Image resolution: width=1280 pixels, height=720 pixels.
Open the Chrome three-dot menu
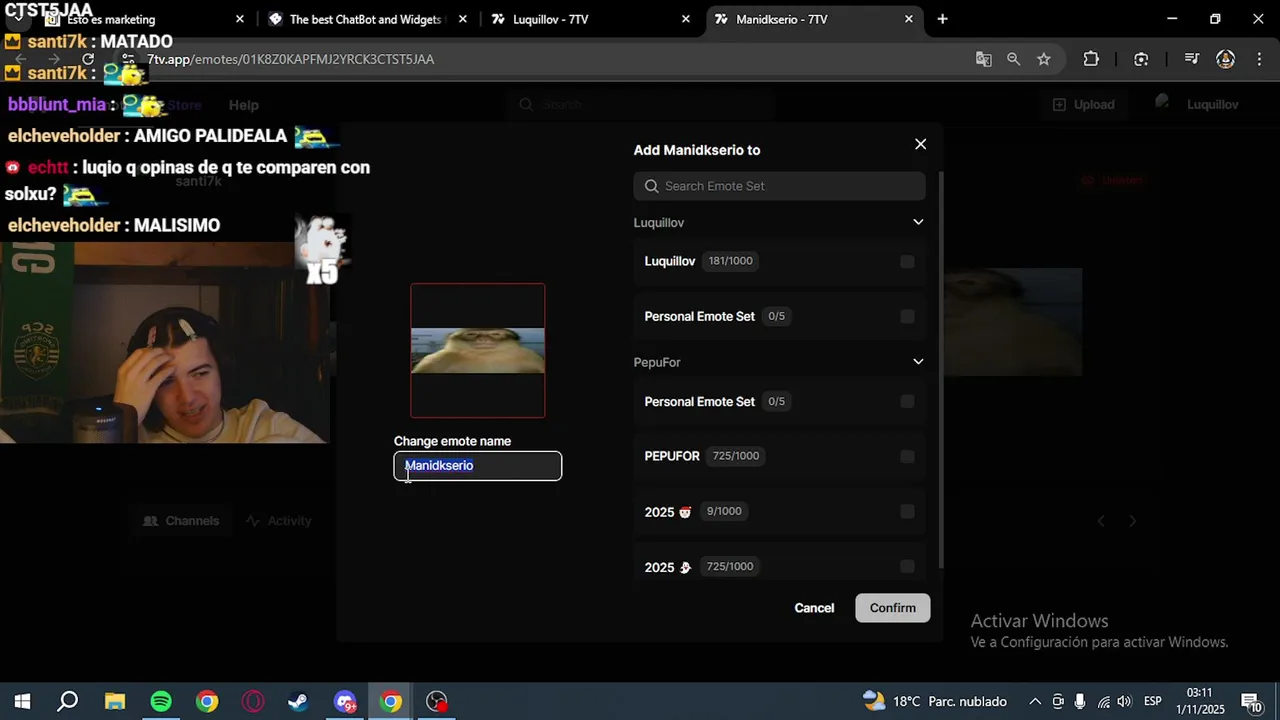point(1258,59)
